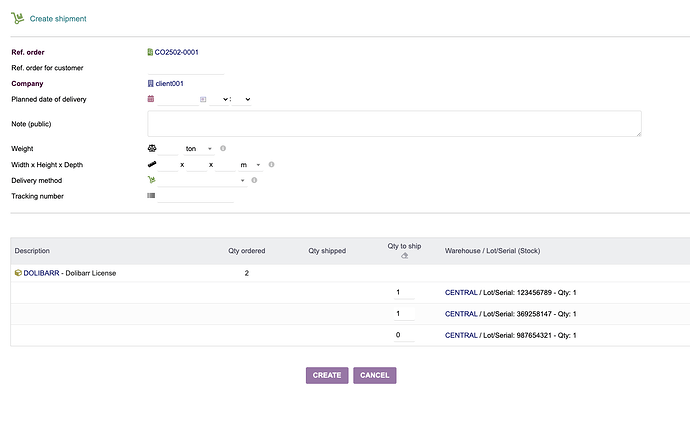Viewport: 690px width, 446px height.
Task: Open the Delivery method dropdown
Action: (202, 181)
